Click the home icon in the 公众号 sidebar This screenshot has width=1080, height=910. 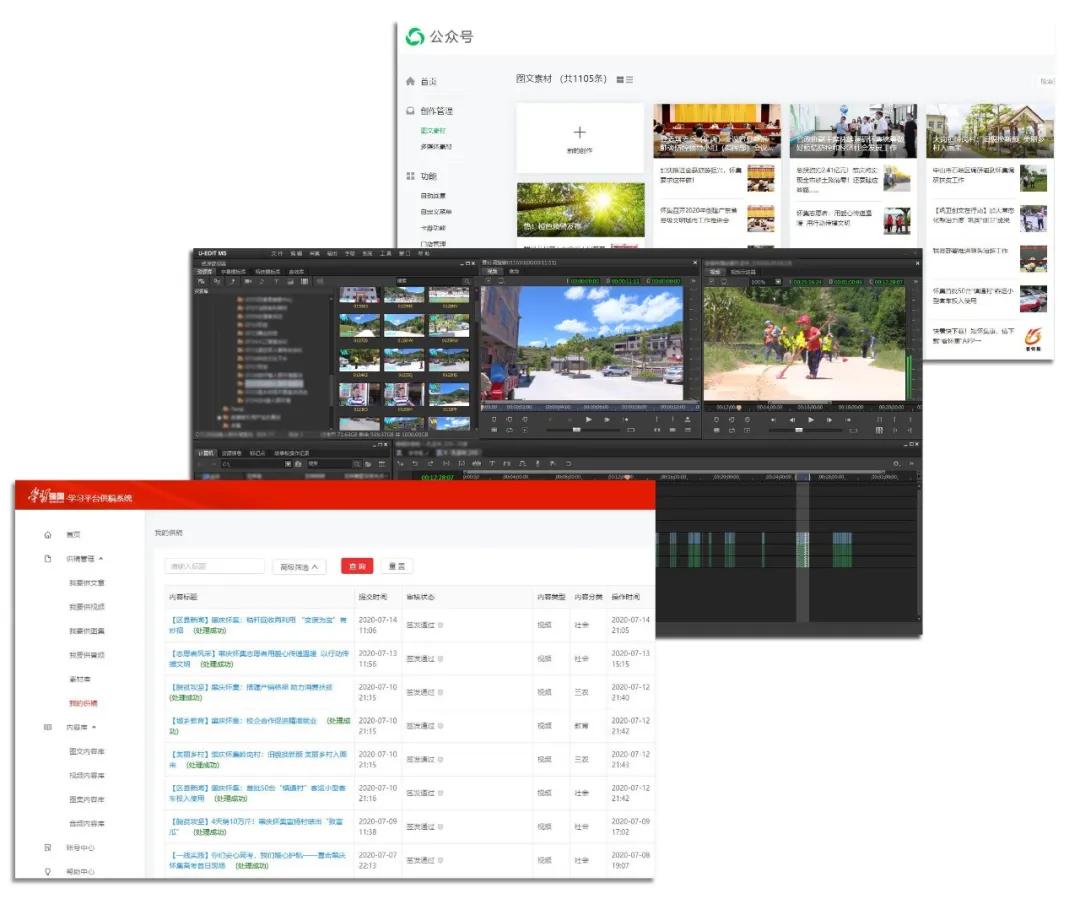tap(410, 81)
